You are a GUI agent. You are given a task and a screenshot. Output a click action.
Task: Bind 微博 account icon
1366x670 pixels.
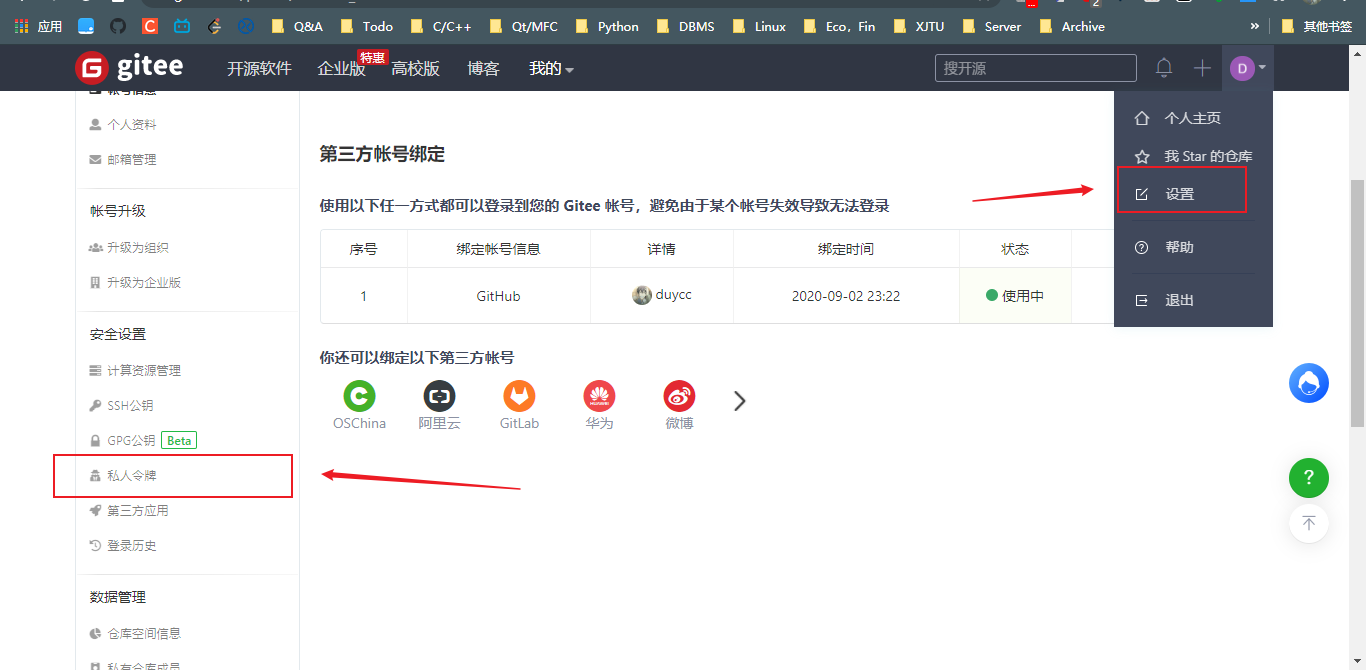click(679, 396)
